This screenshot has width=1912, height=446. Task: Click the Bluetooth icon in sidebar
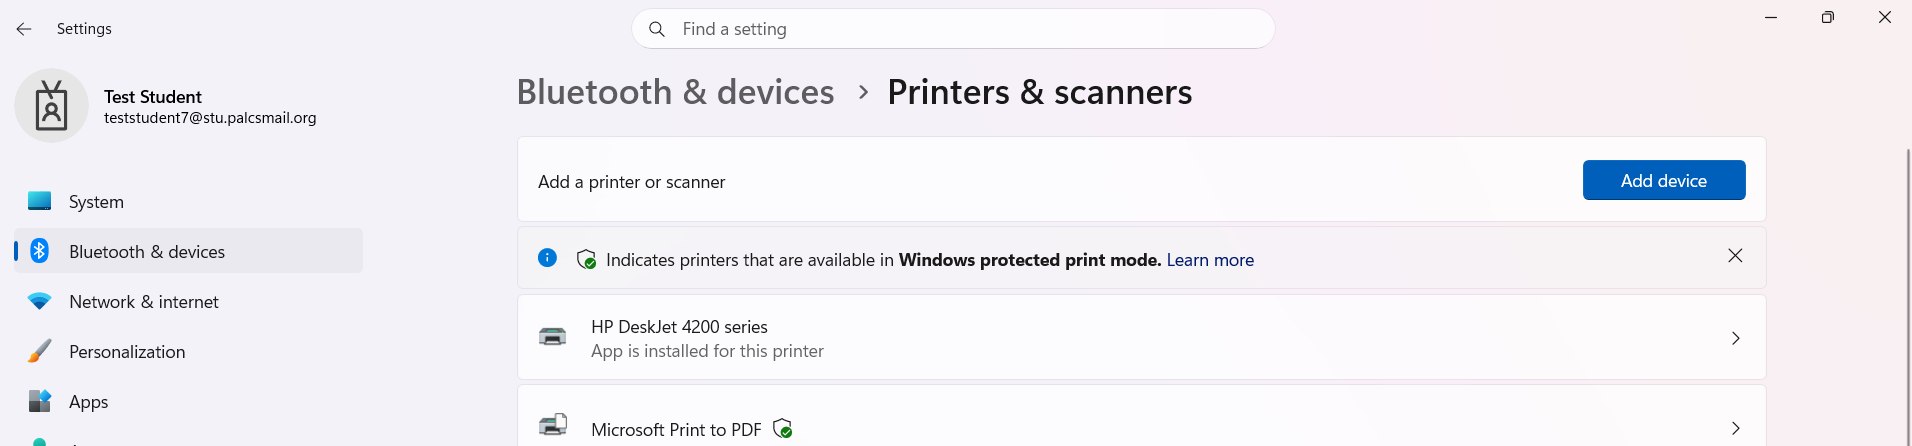(x=40, y=251)
